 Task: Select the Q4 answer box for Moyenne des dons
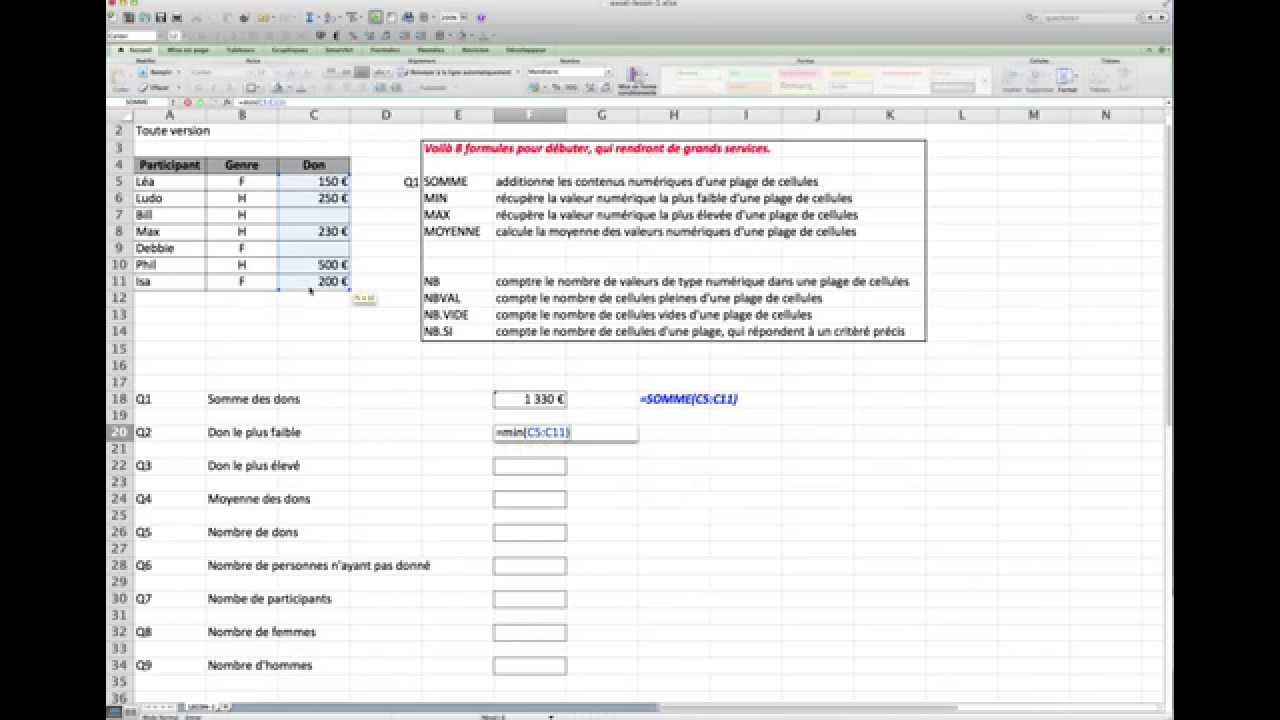point(530,499)
